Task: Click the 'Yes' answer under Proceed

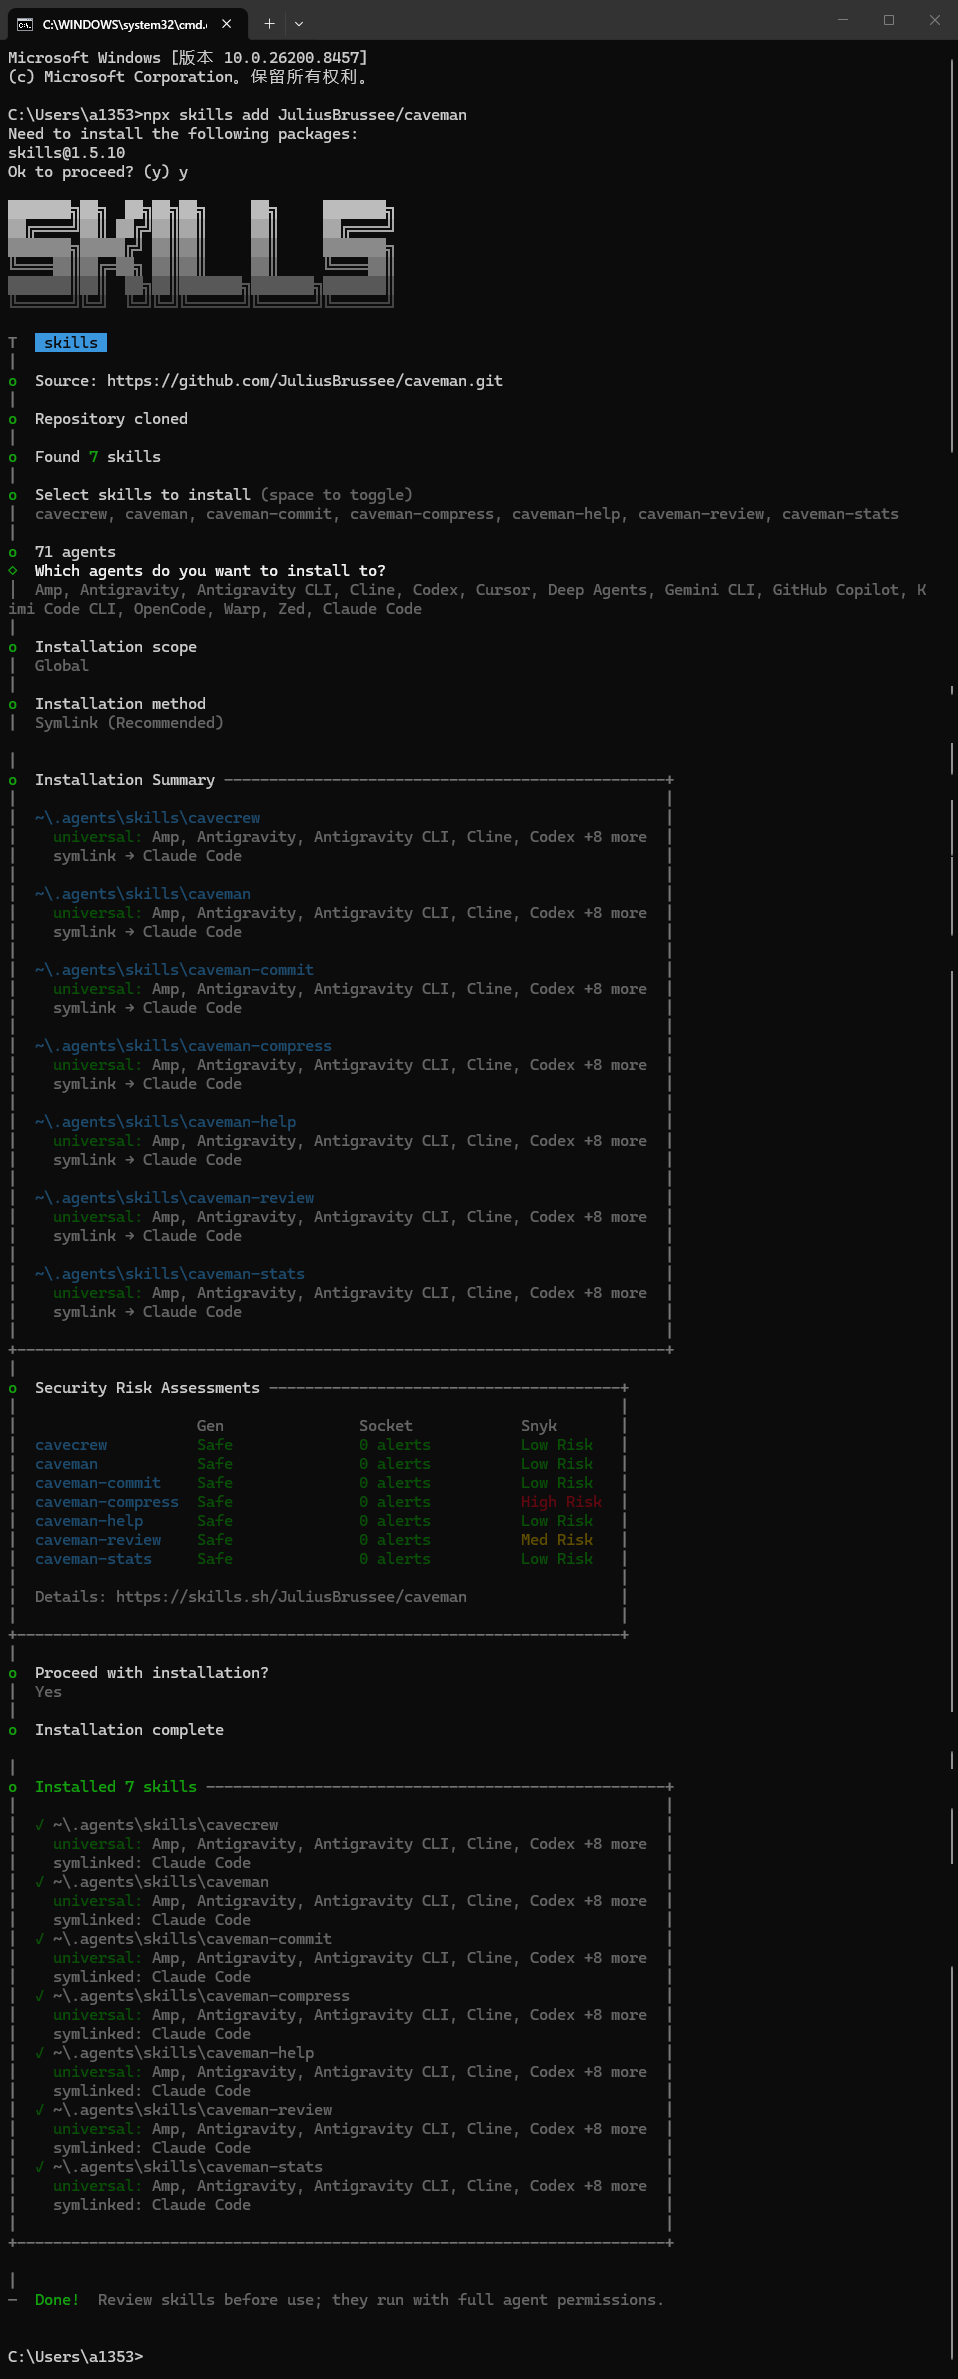Action: coord(48,1692)
